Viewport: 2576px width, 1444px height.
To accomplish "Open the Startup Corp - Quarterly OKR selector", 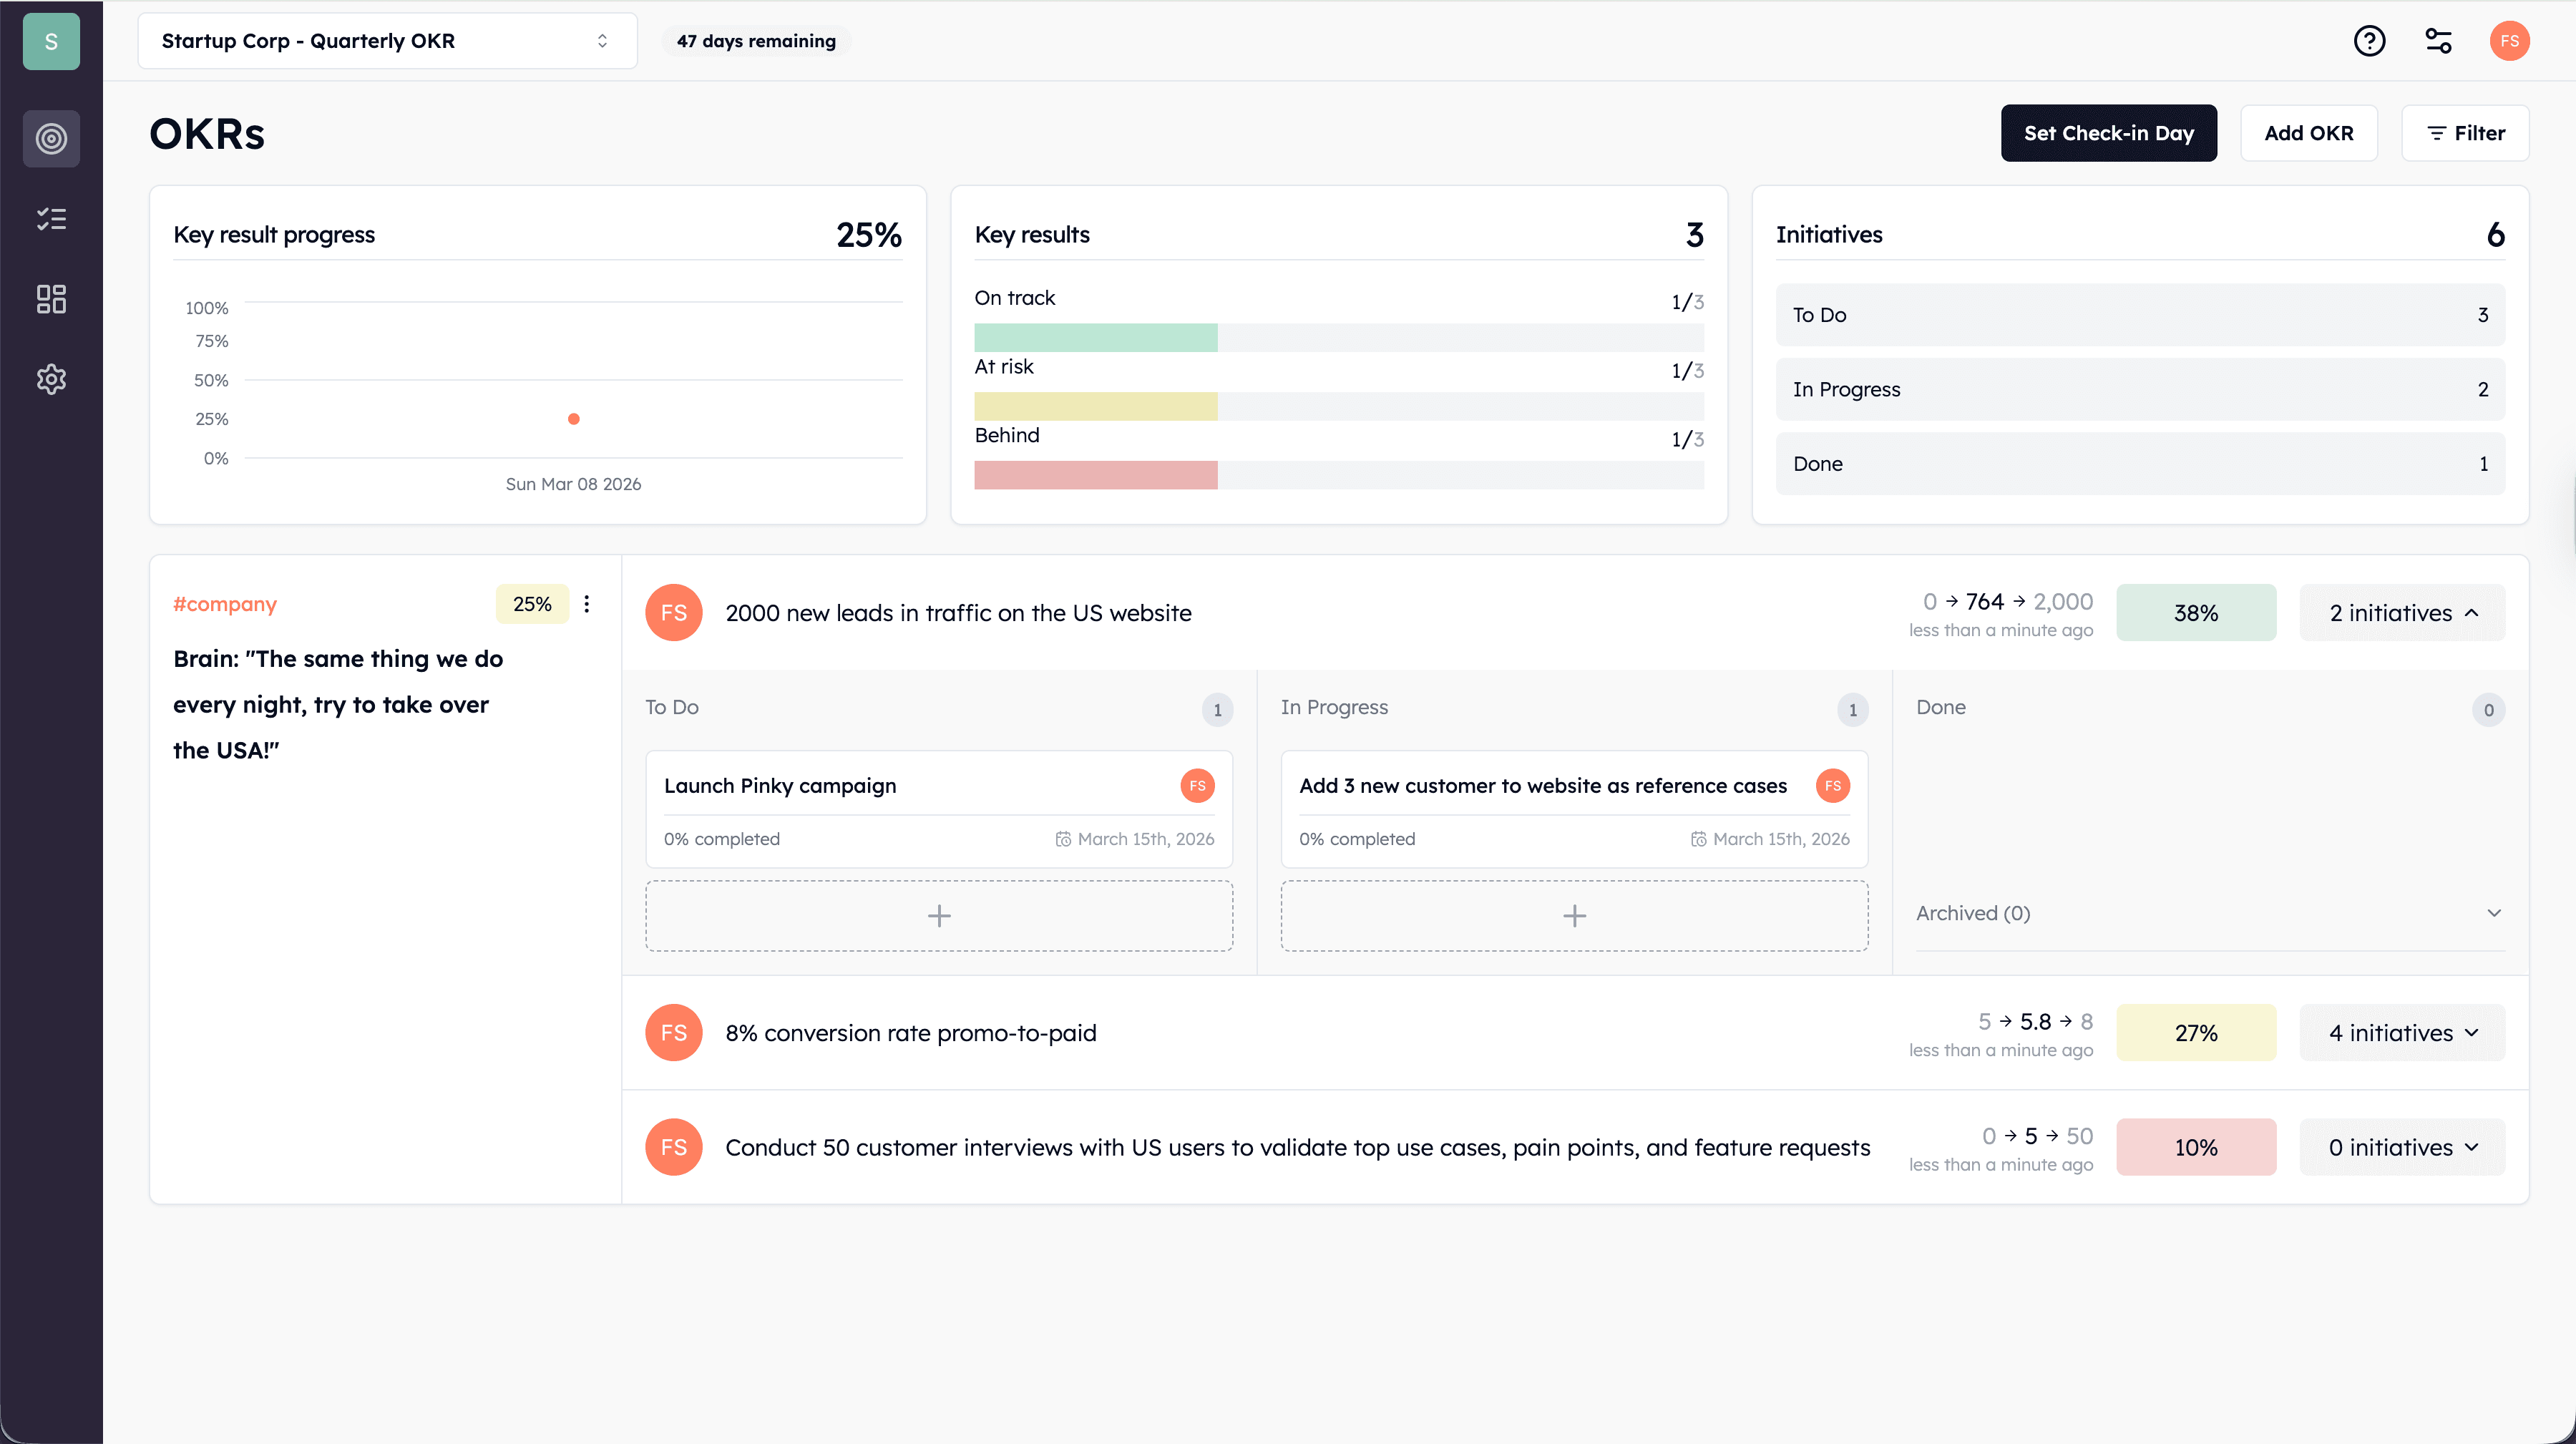I will 387,41.
